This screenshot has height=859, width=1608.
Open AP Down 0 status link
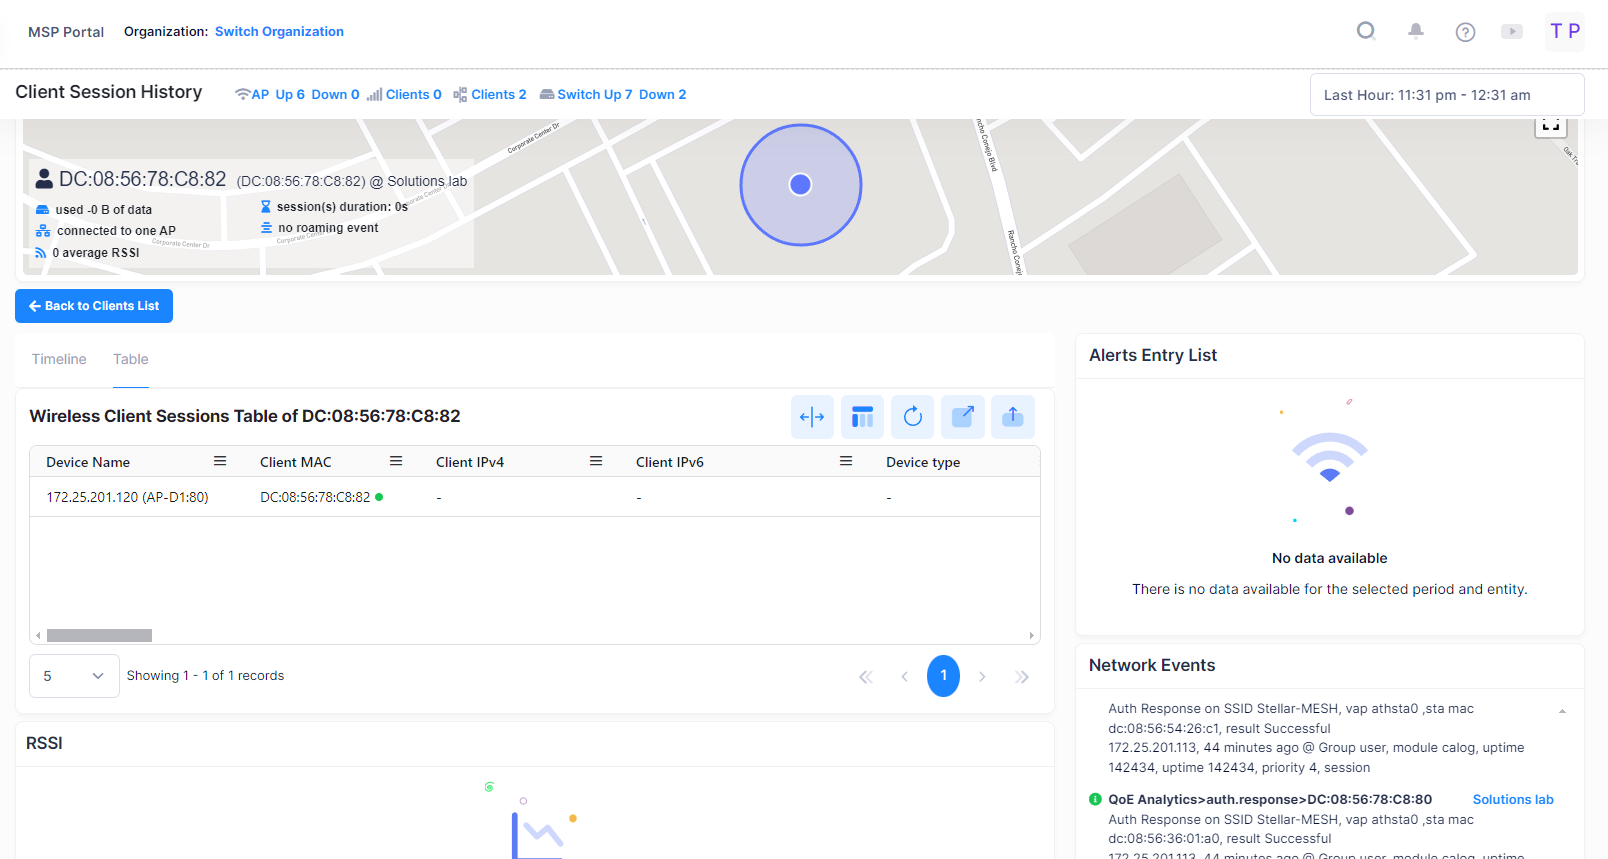pyautogui.click(x=335, y=94)
